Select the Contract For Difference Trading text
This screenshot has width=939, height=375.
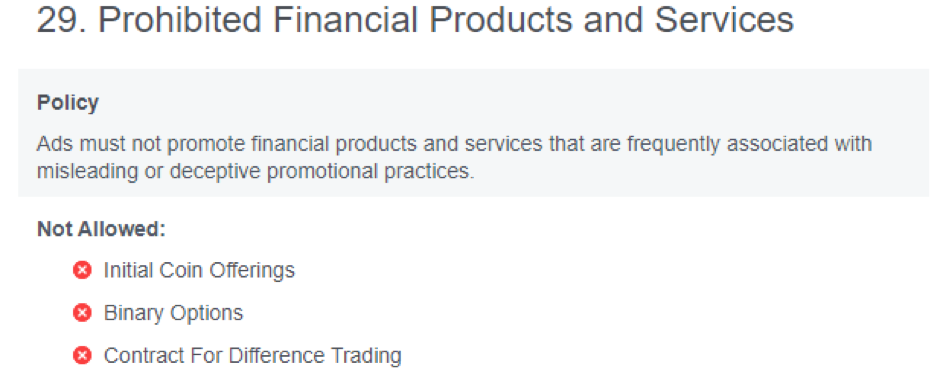(x=253, y=356)
